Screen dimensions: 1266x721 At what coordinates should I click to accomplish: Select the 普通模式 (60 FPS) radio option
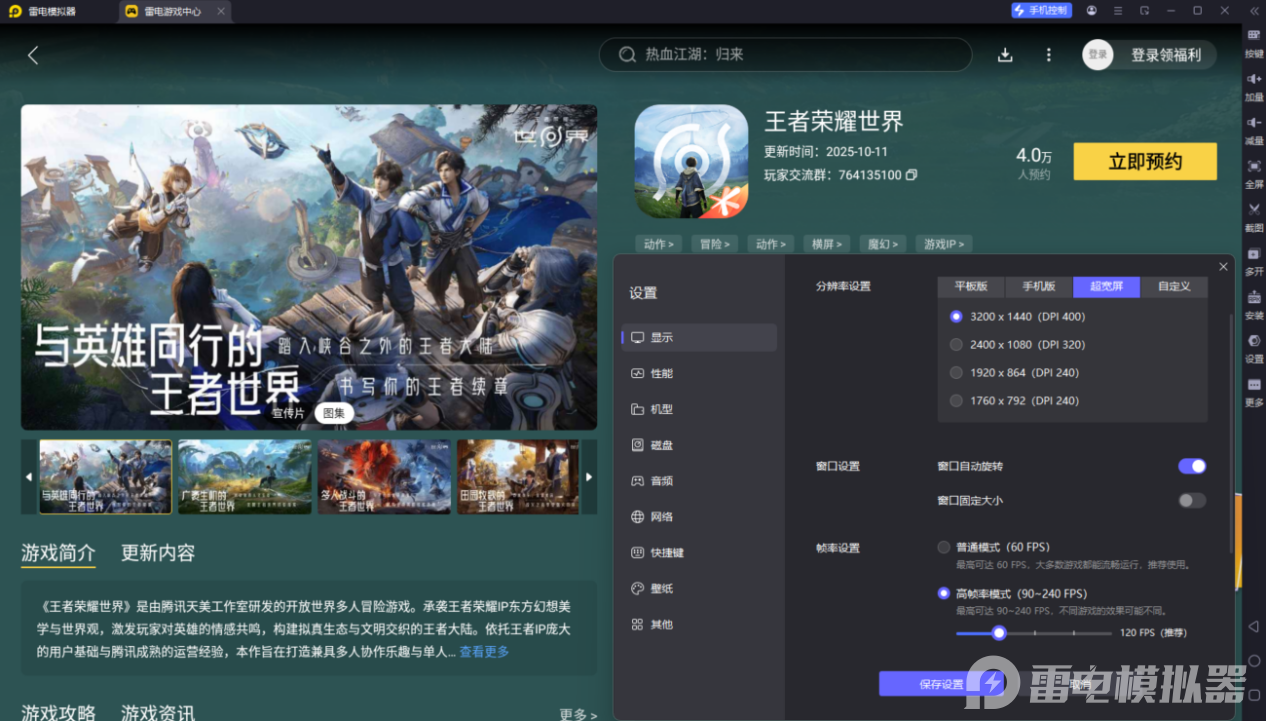point(943,547)
